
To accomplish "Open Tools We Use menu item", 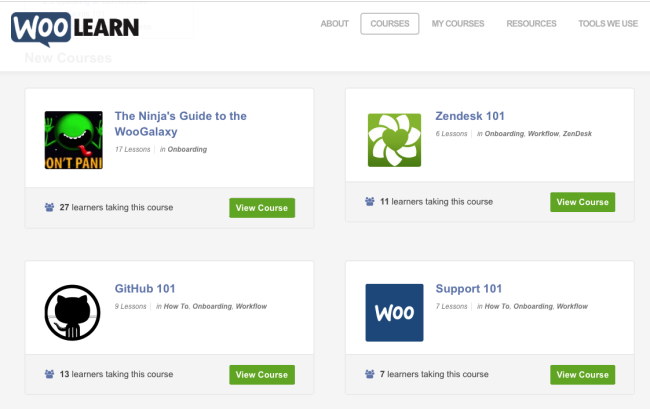I will click(608, 24).
